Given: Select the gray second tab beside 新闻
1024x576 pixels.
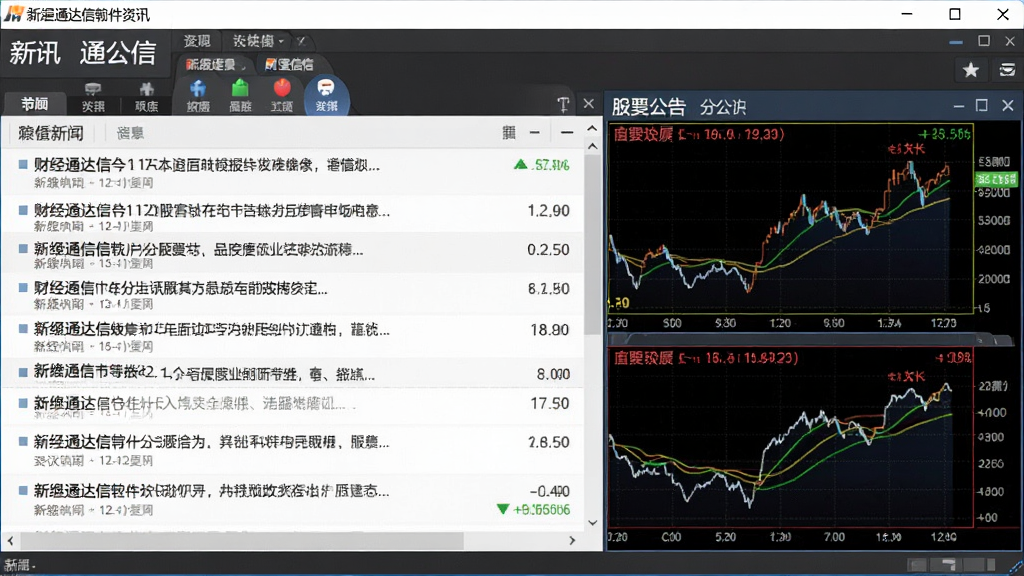Looking at the screenshot, I should 130,133.
